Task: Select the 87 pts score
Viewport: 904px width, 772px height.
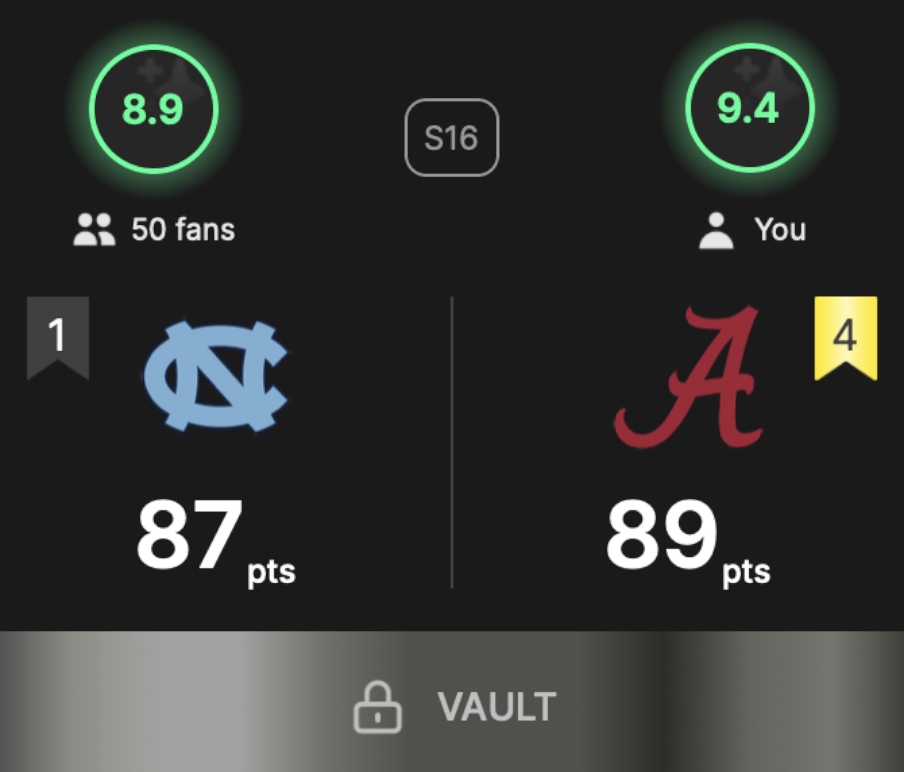Action: [216, 542]
